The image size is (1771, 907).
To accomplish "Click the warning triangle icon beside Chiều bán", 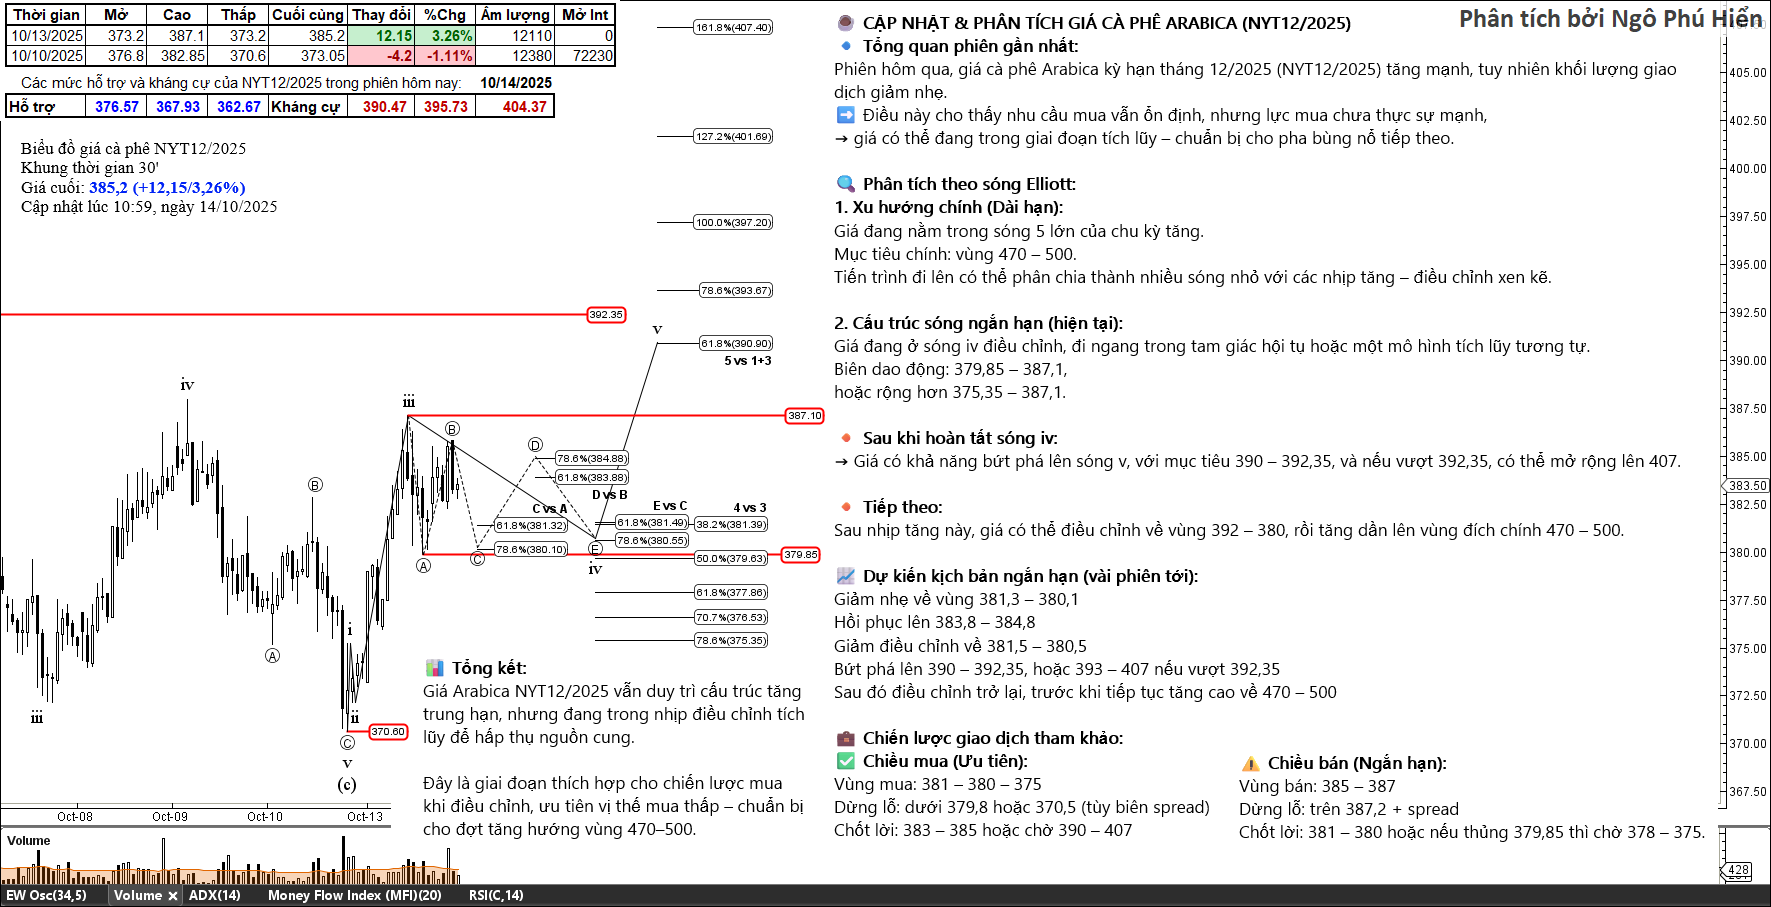I will click(x=1250, y=763).
